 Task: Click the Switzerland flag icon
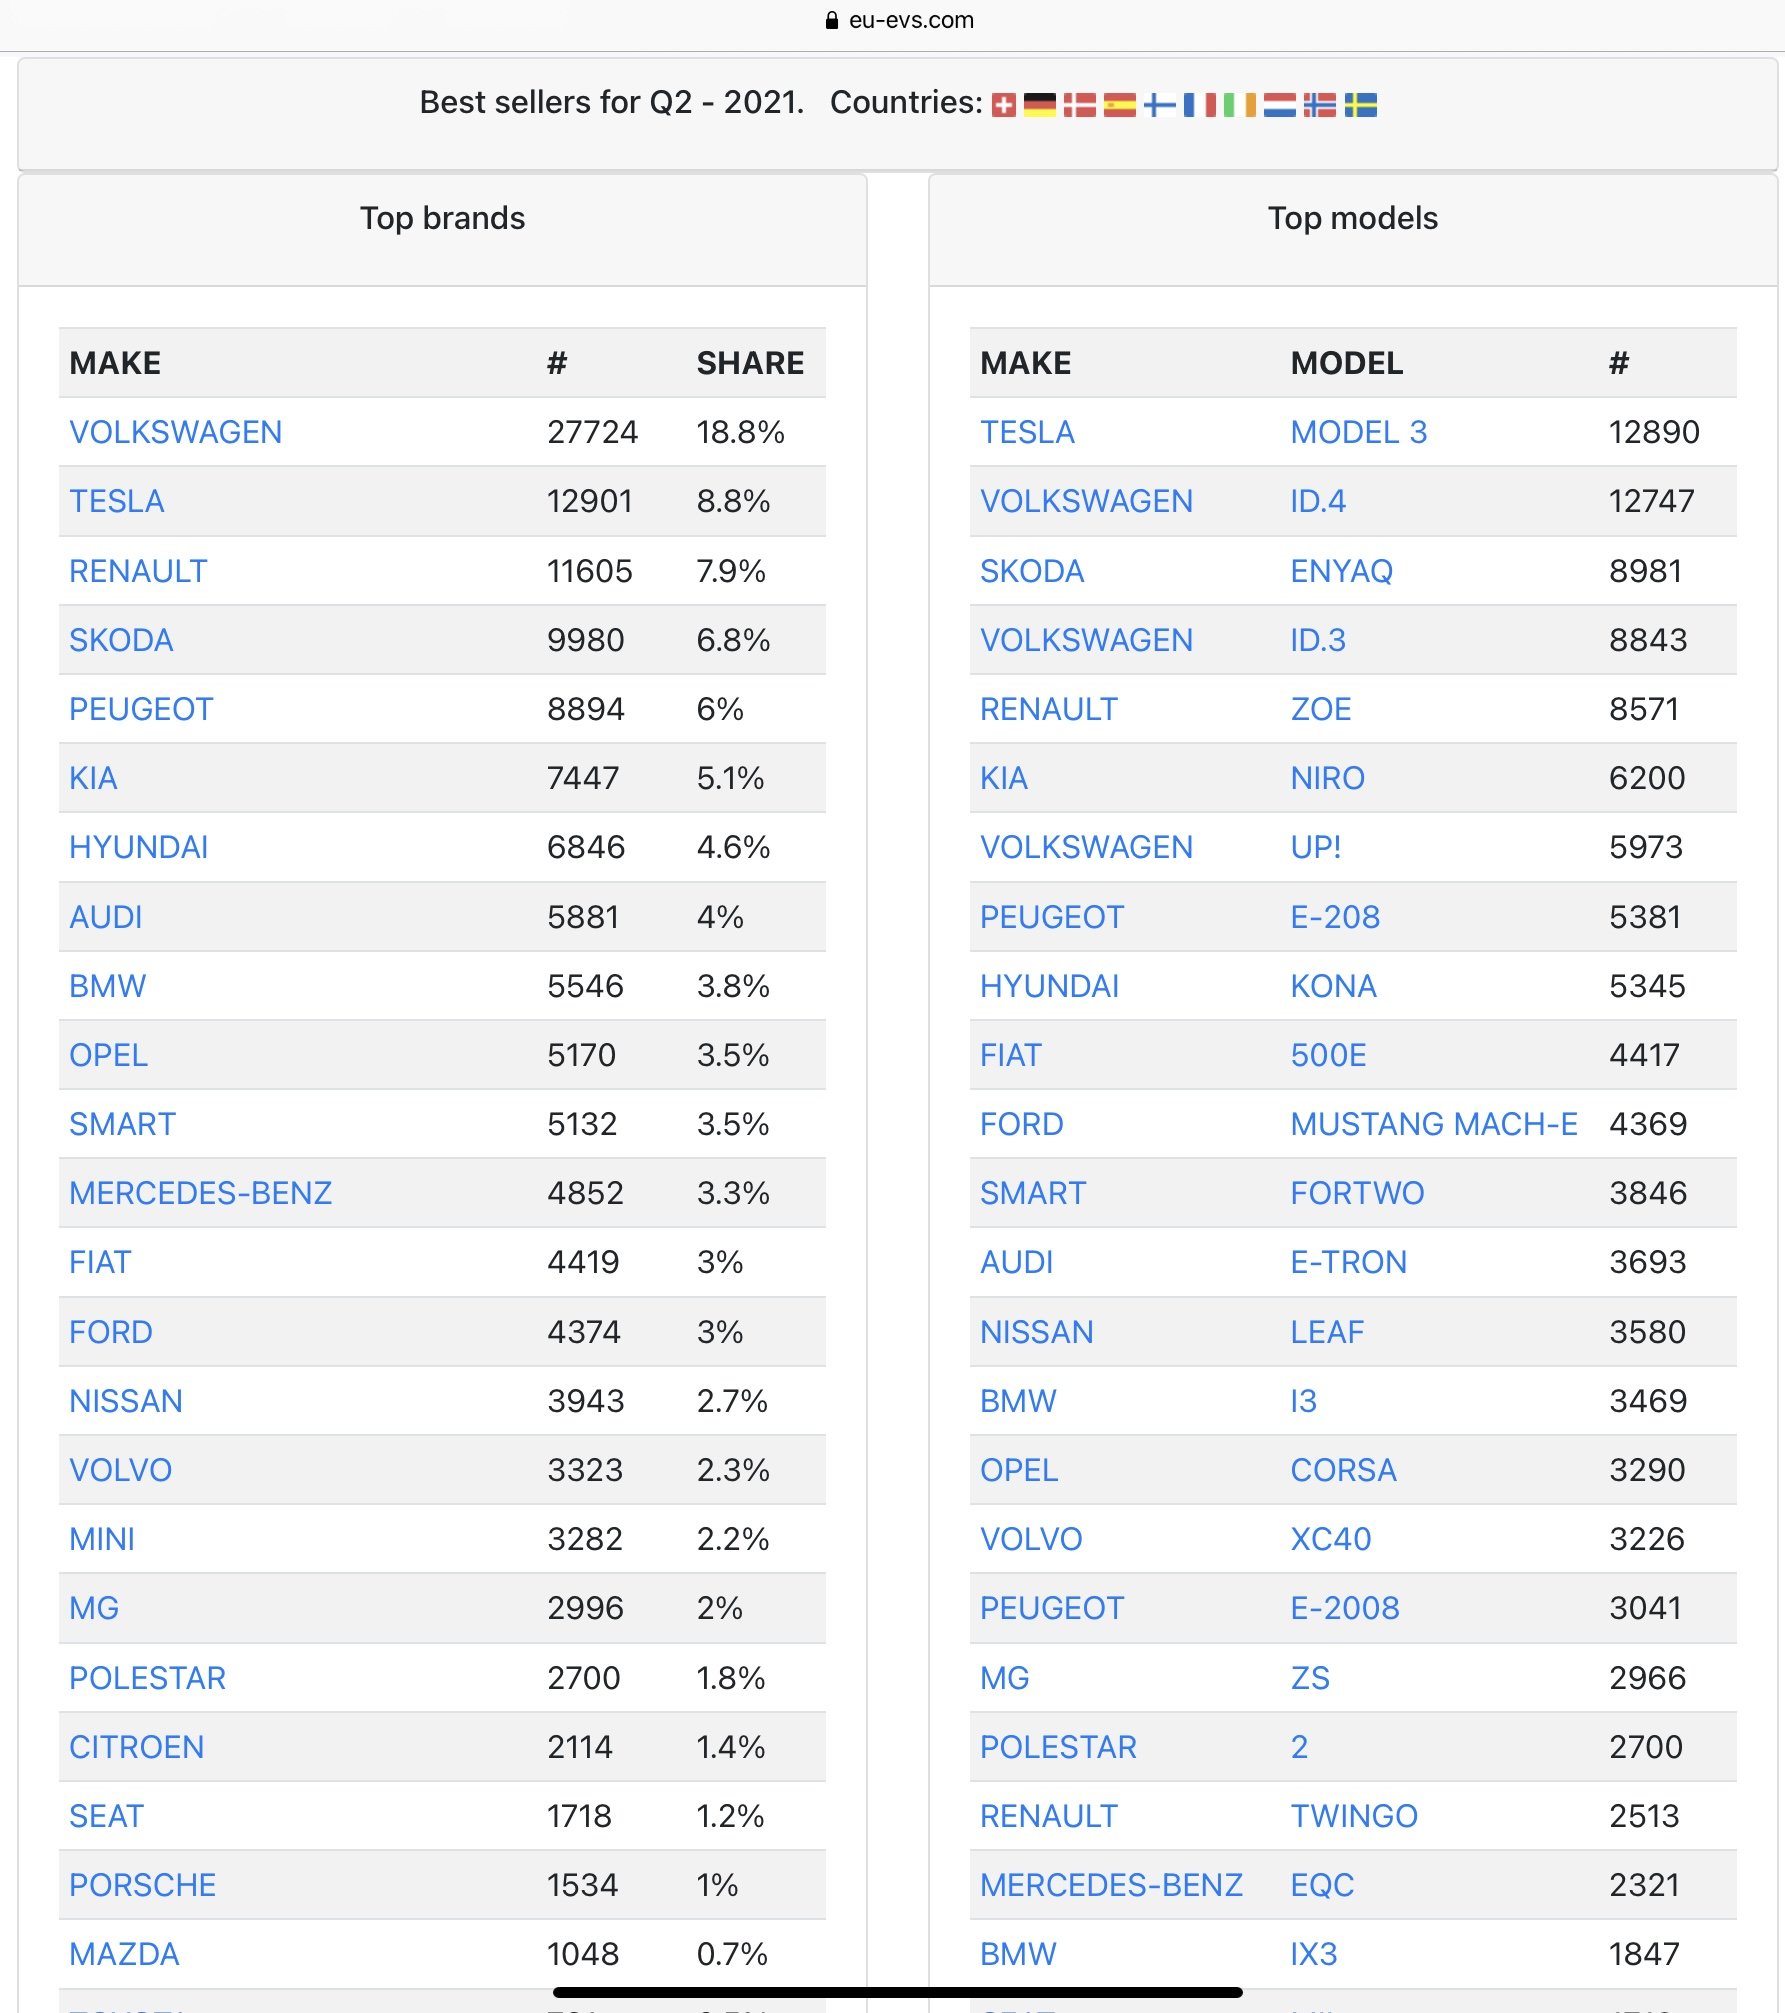[1003, 105]
